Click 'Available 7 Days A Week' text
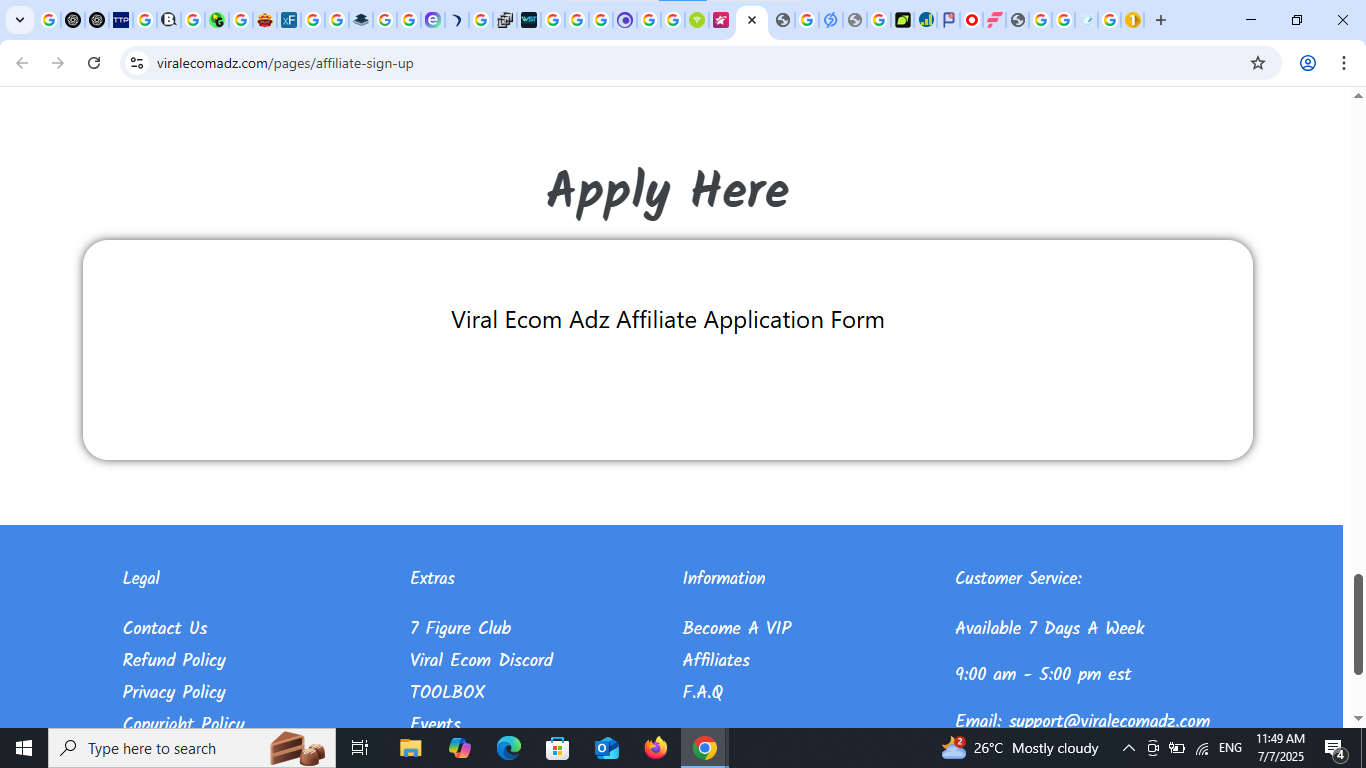The image size is (1366, 768). (1049, 628)
